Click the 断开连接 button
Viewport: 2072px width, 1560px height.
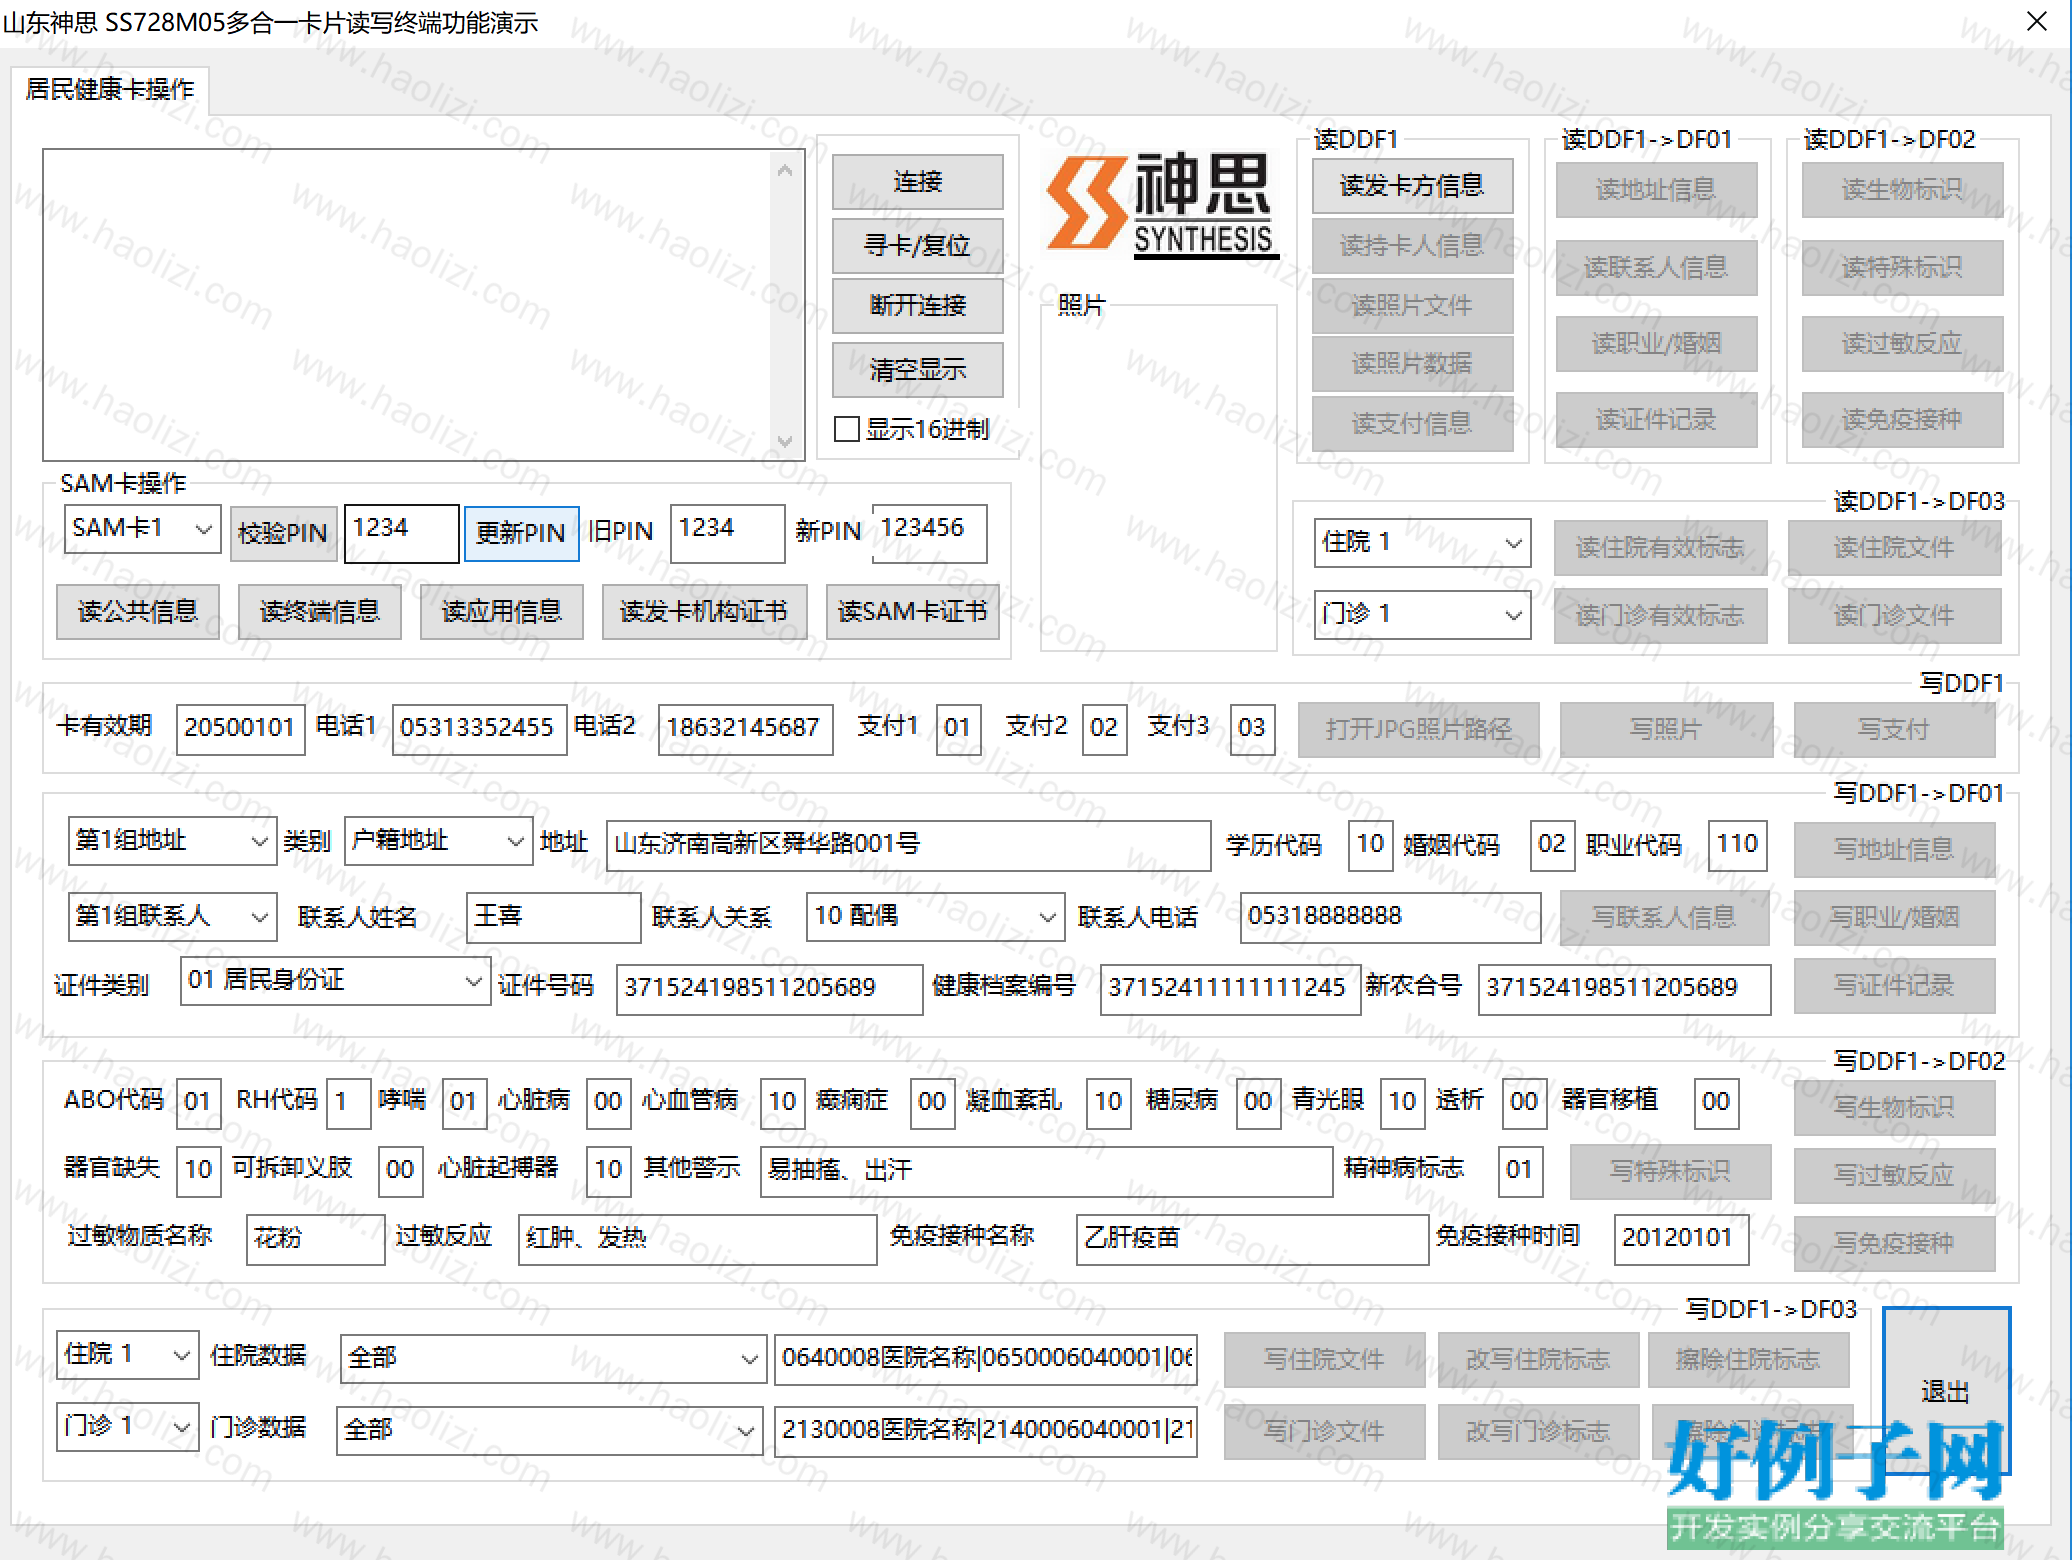918,306
